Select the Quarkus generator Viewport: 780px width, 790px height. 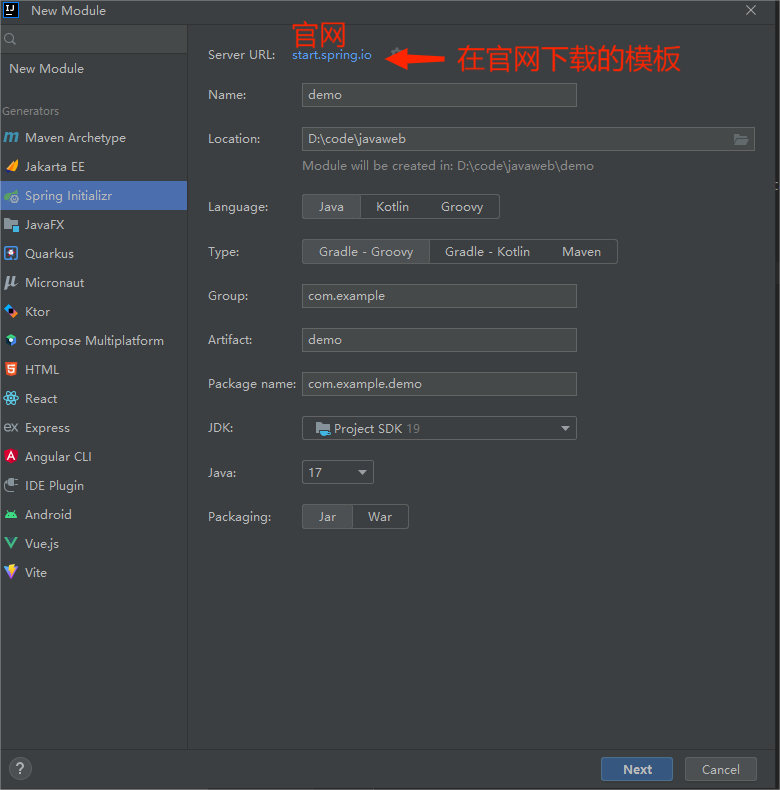click(x=94, y=253)
